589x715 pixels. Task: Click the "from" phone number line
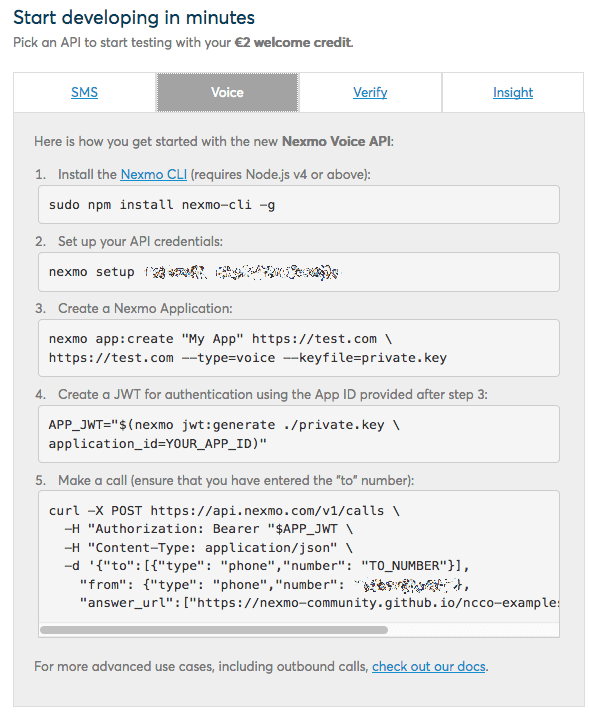click(x=274, y=585)
